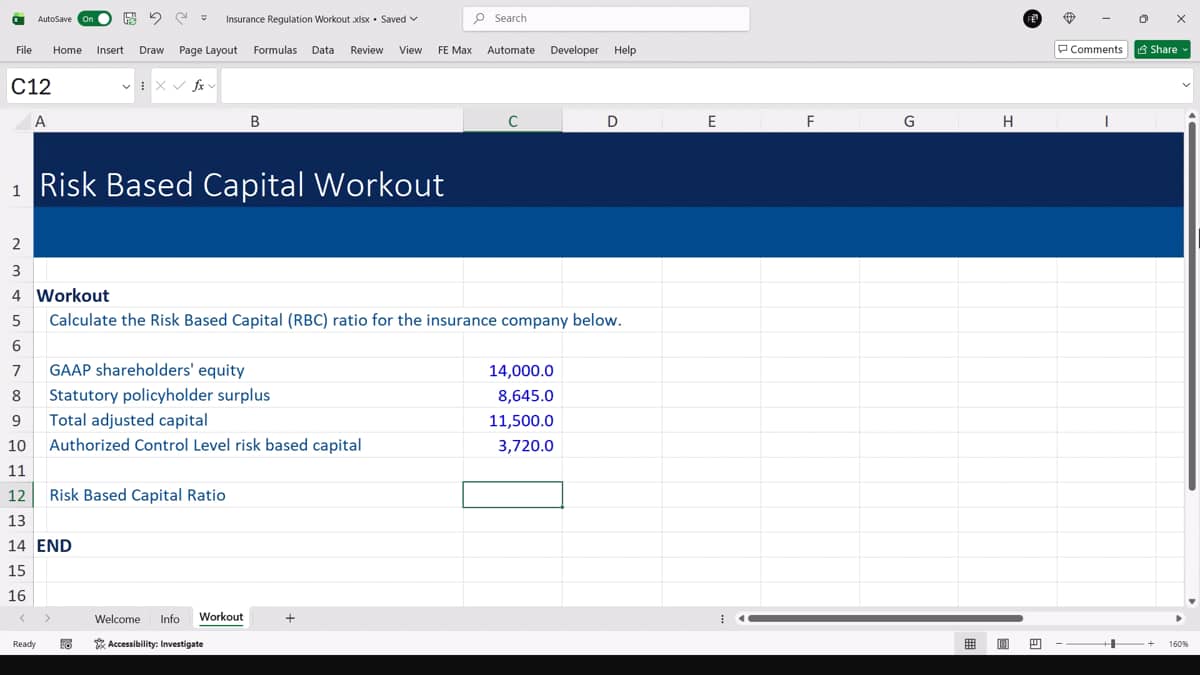The height and width of the screenshot is (675, 1200).
Task: Go to the Page Layout tab
Action: click(x=208, y=50)
